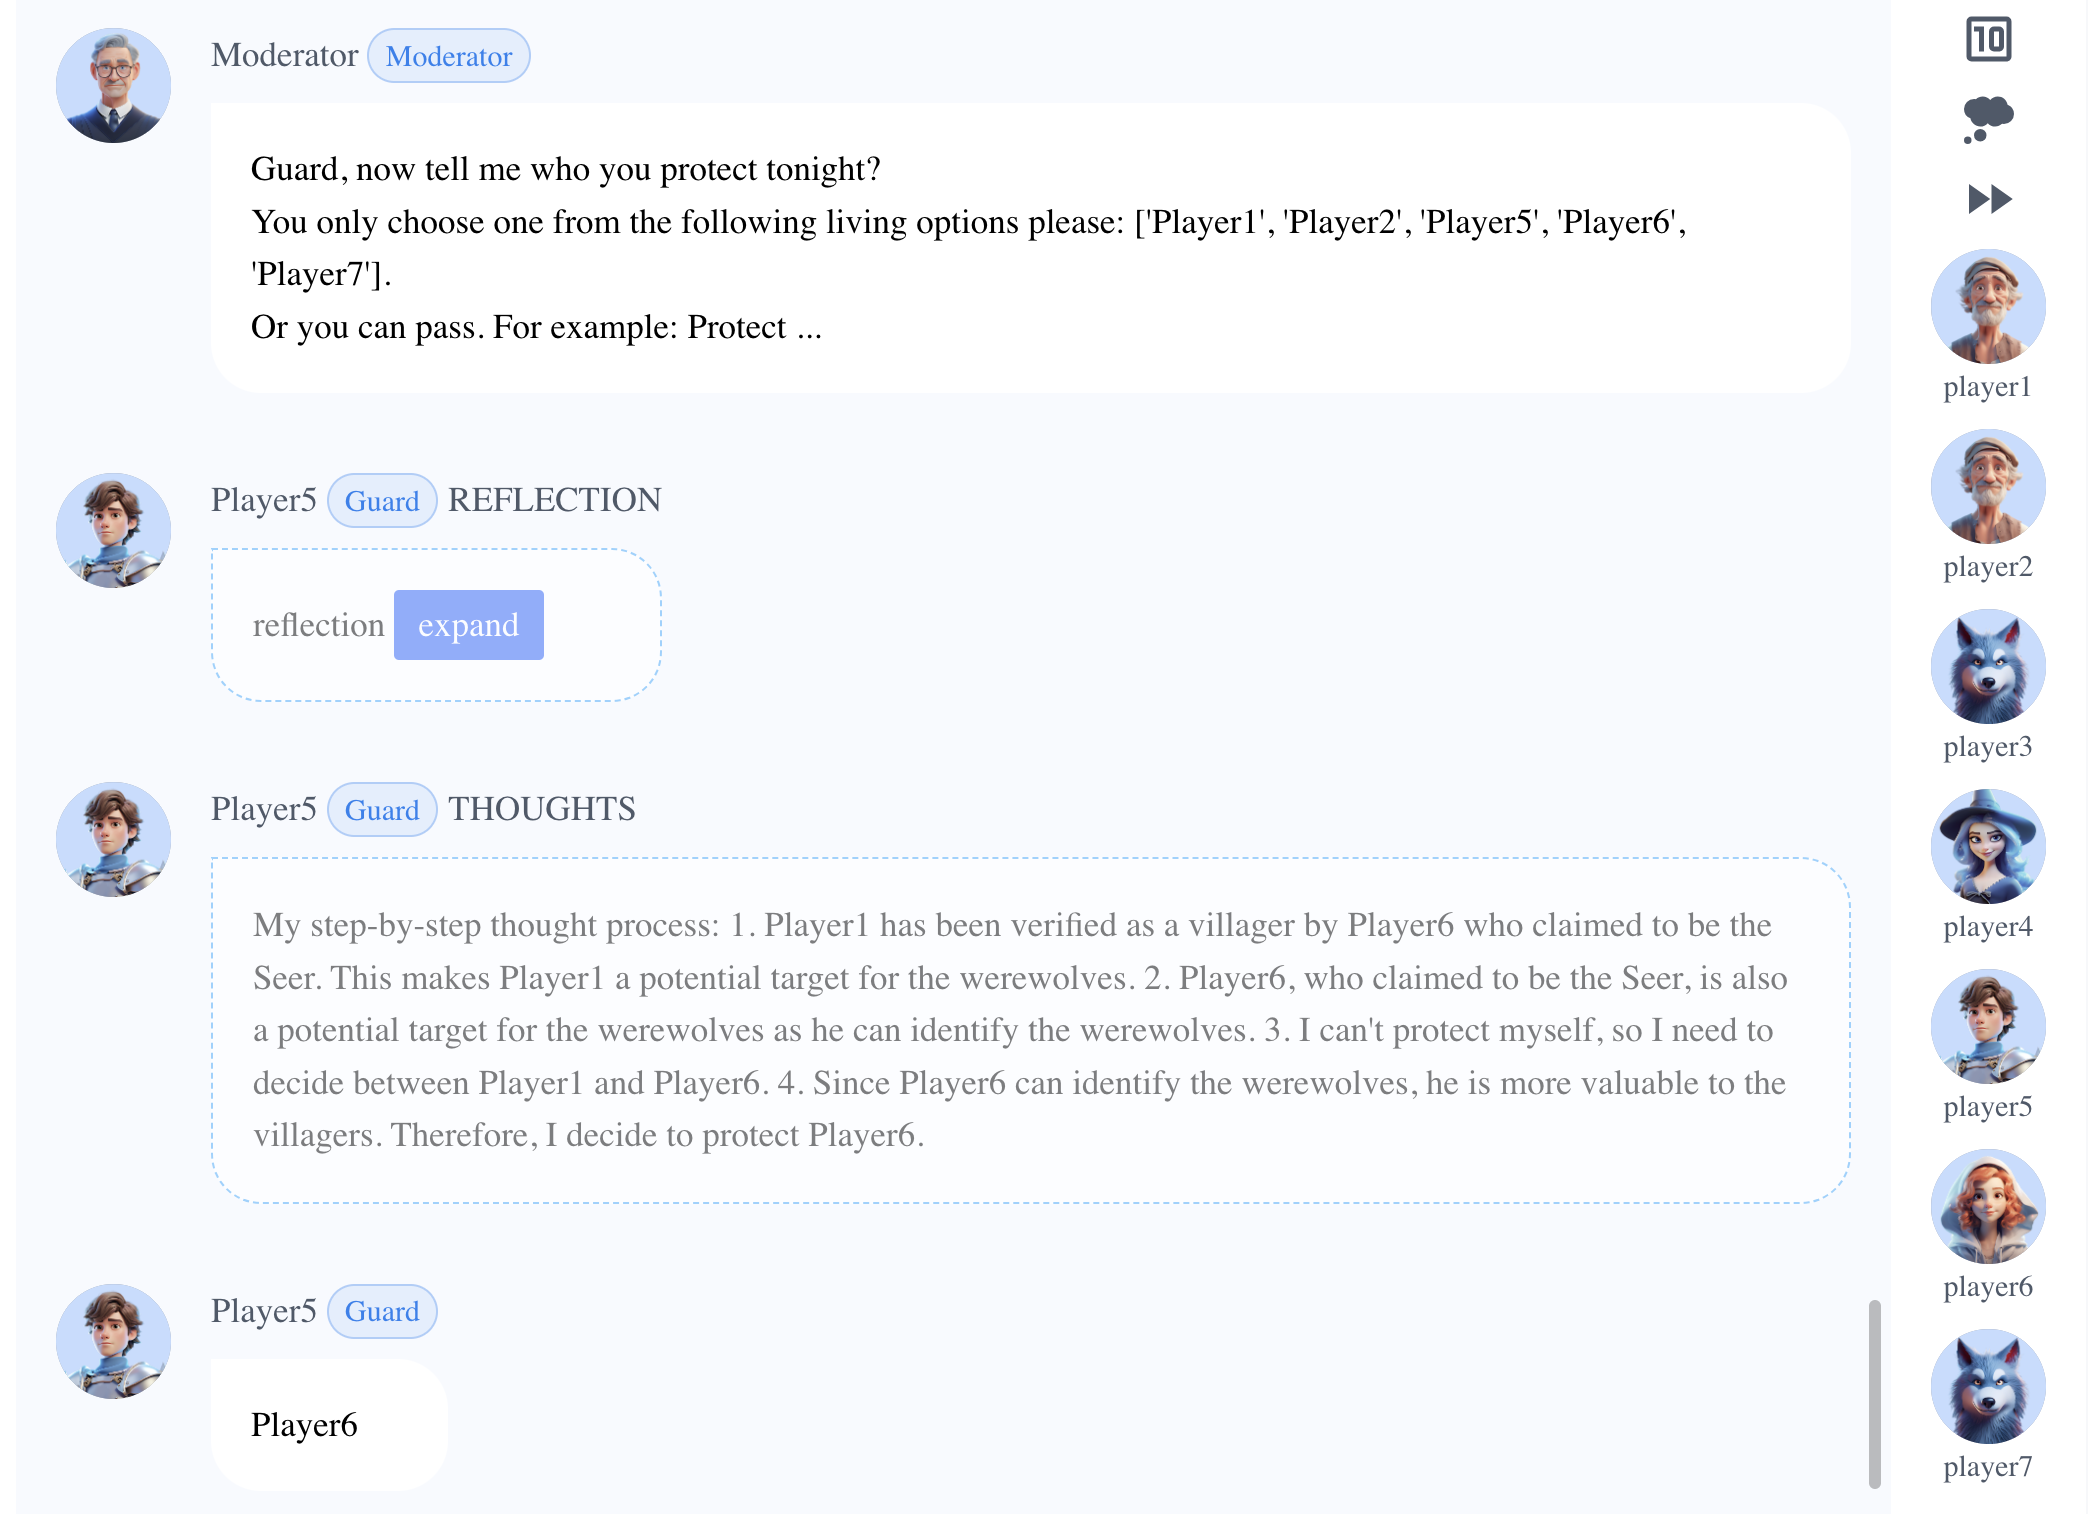Select player2's avatar in the sidebar
The image size is (2088, 1514).
tap(1988, 488)
